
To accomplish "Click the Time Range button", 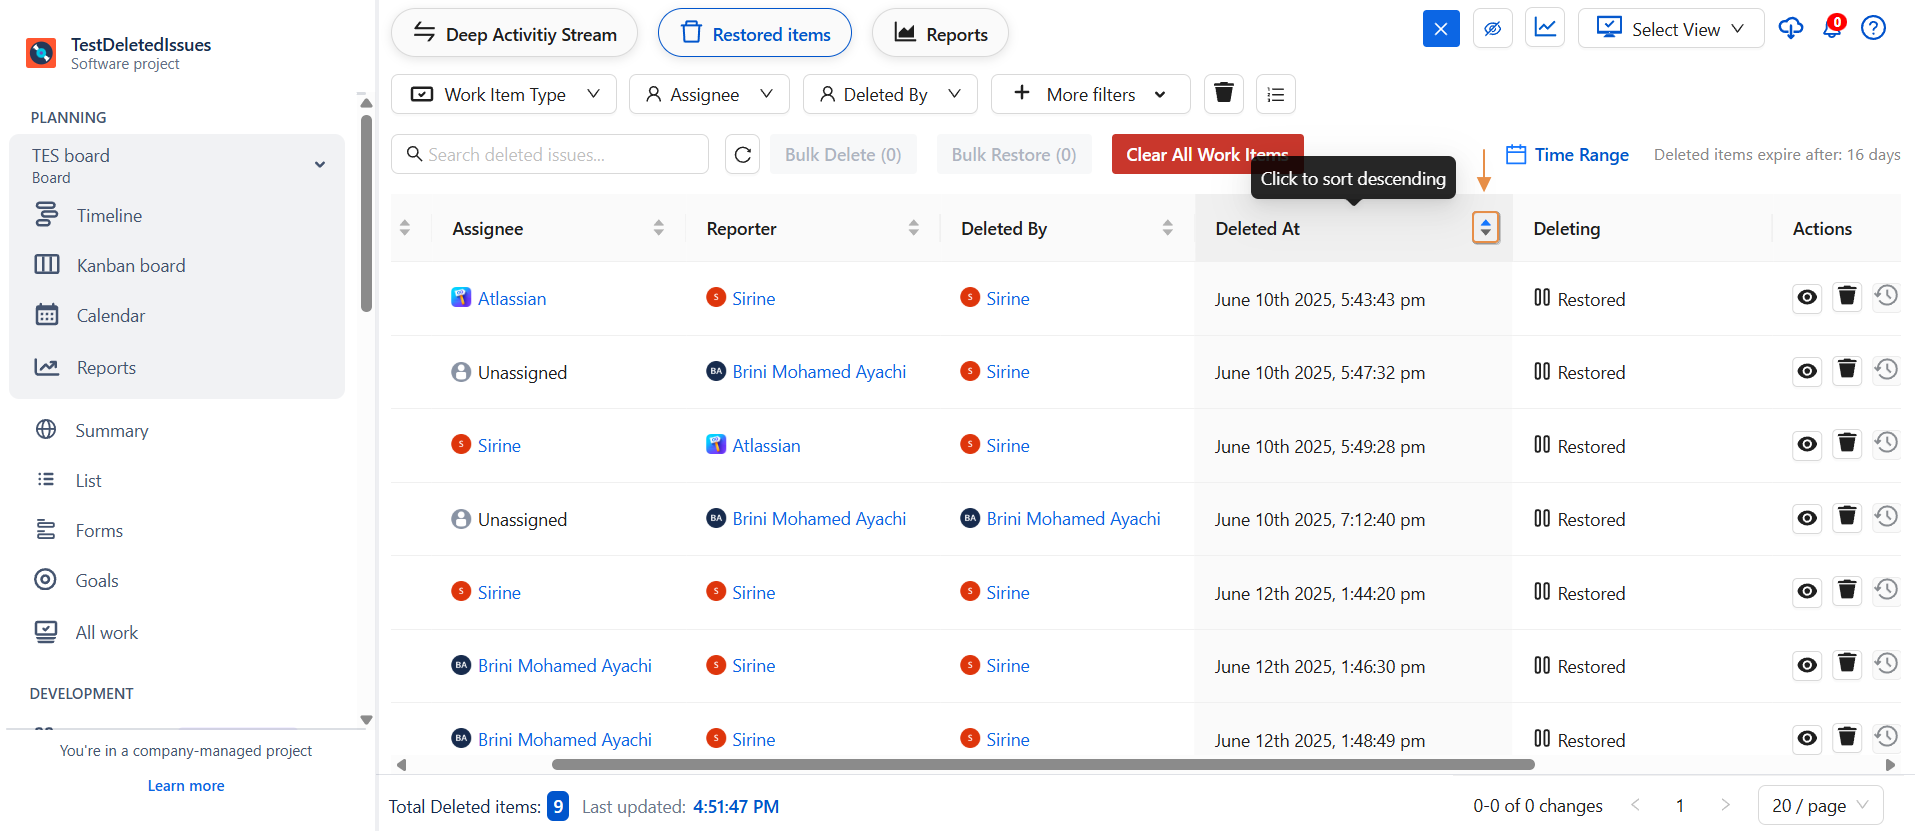I will click(1567, 155).
